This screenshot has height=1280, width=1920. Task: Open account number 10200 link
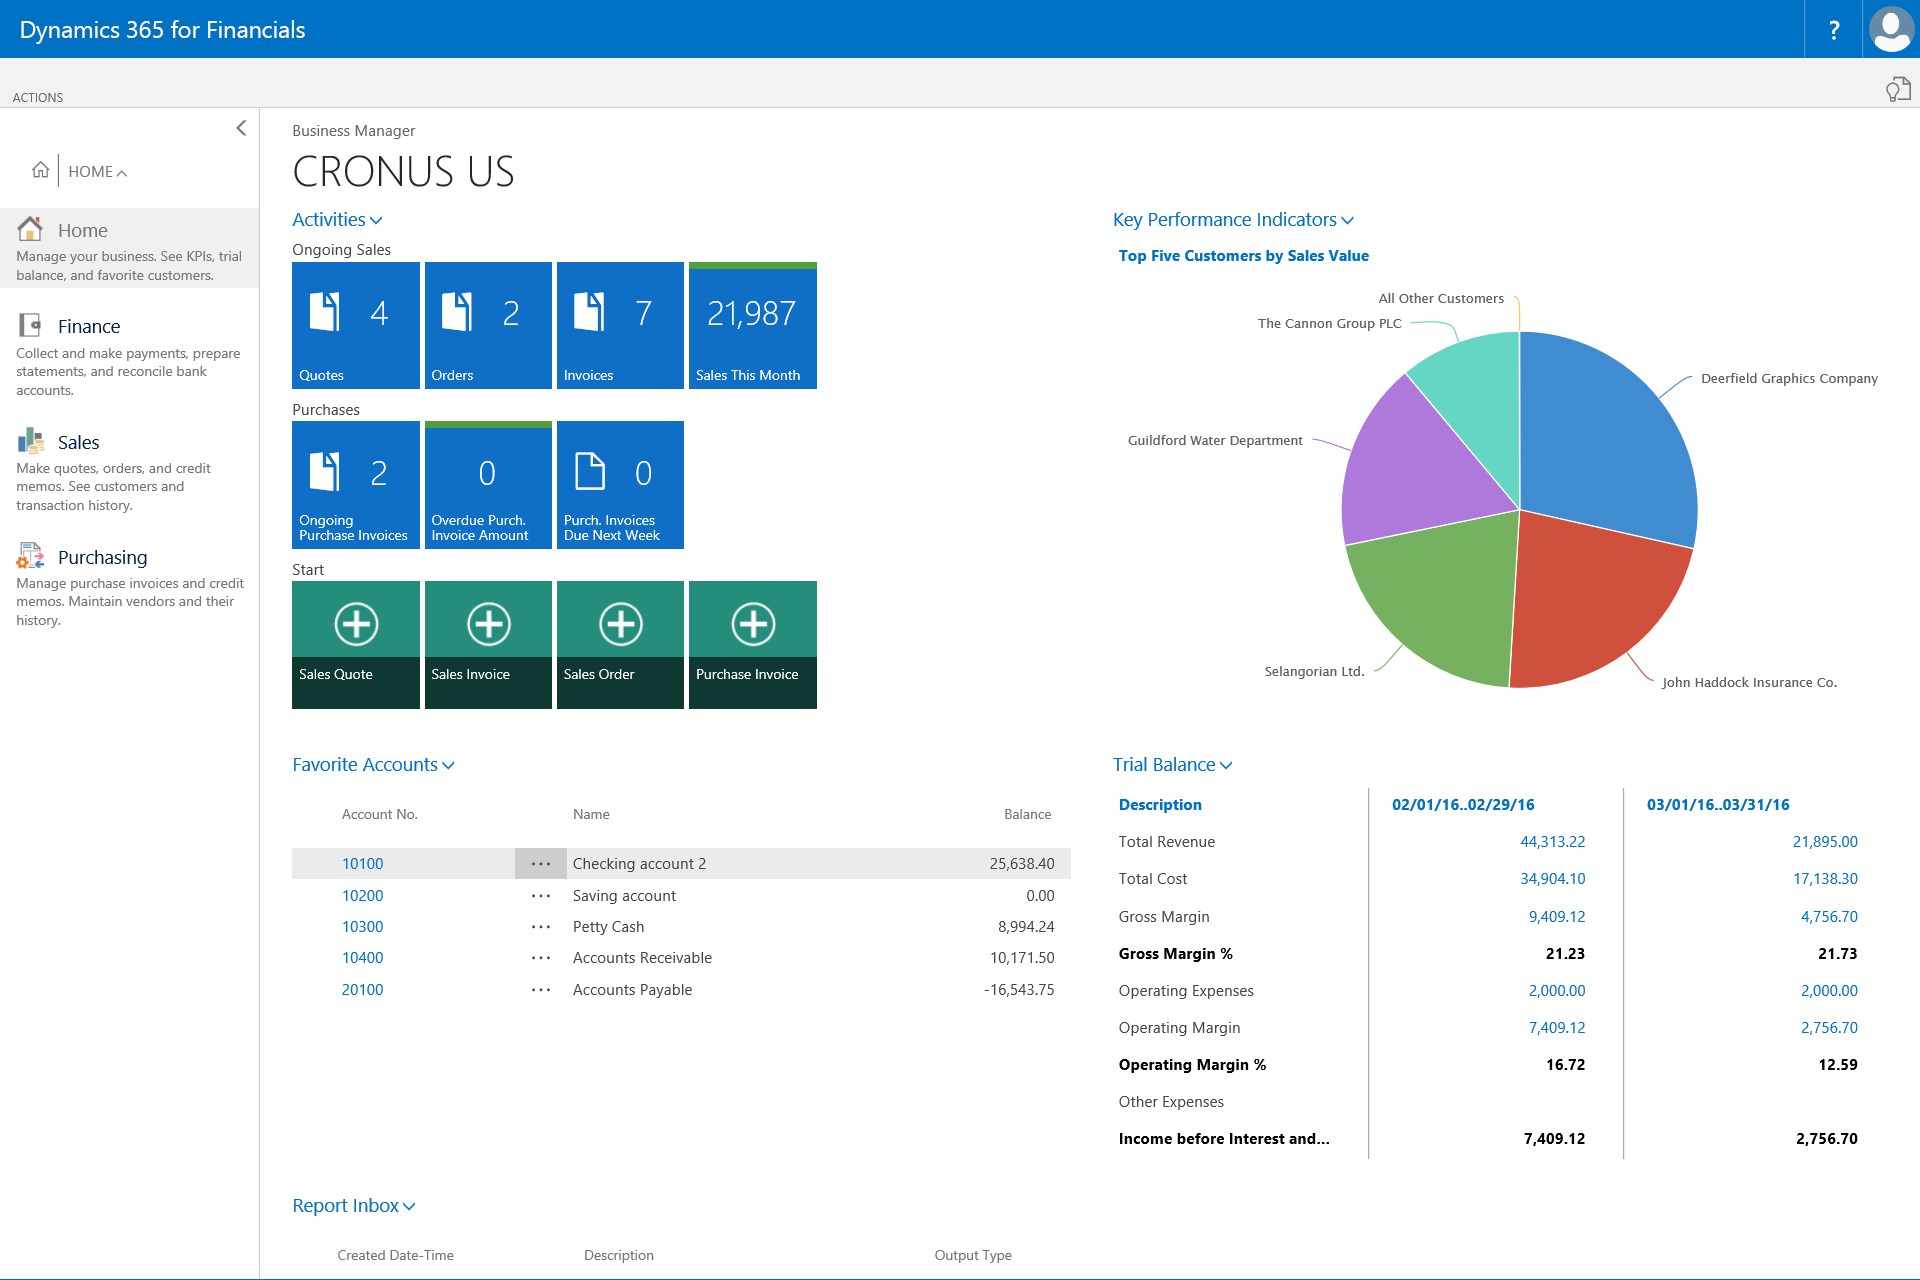click(362, 896)
